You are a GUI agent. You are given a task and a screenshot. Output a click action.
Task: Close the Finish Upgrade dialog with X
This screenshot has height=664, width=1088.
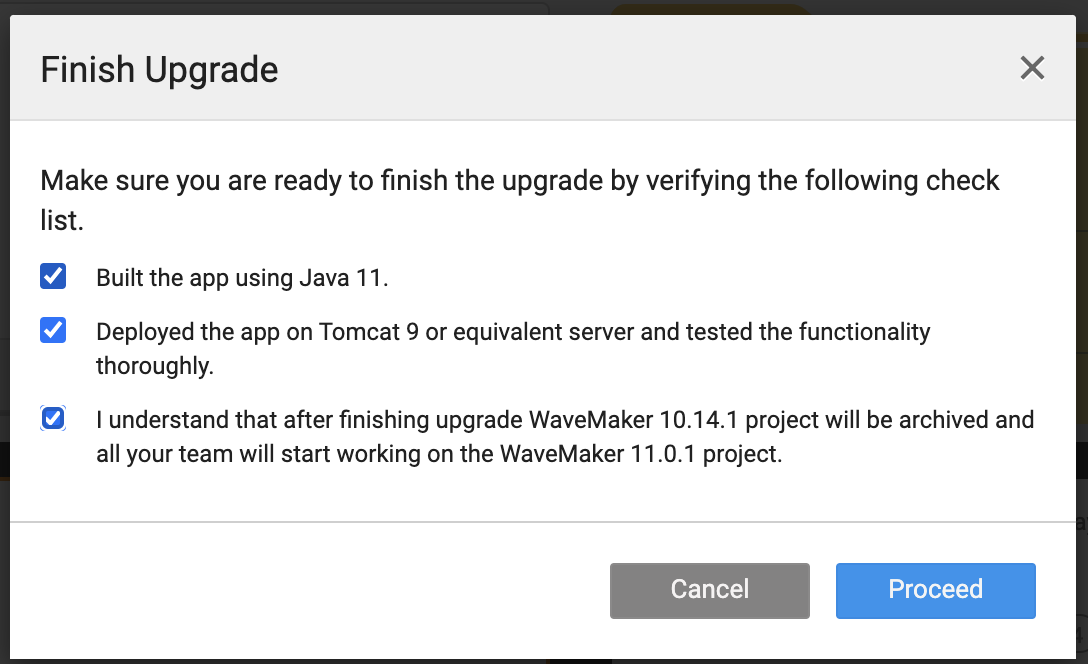point(1031,68)
